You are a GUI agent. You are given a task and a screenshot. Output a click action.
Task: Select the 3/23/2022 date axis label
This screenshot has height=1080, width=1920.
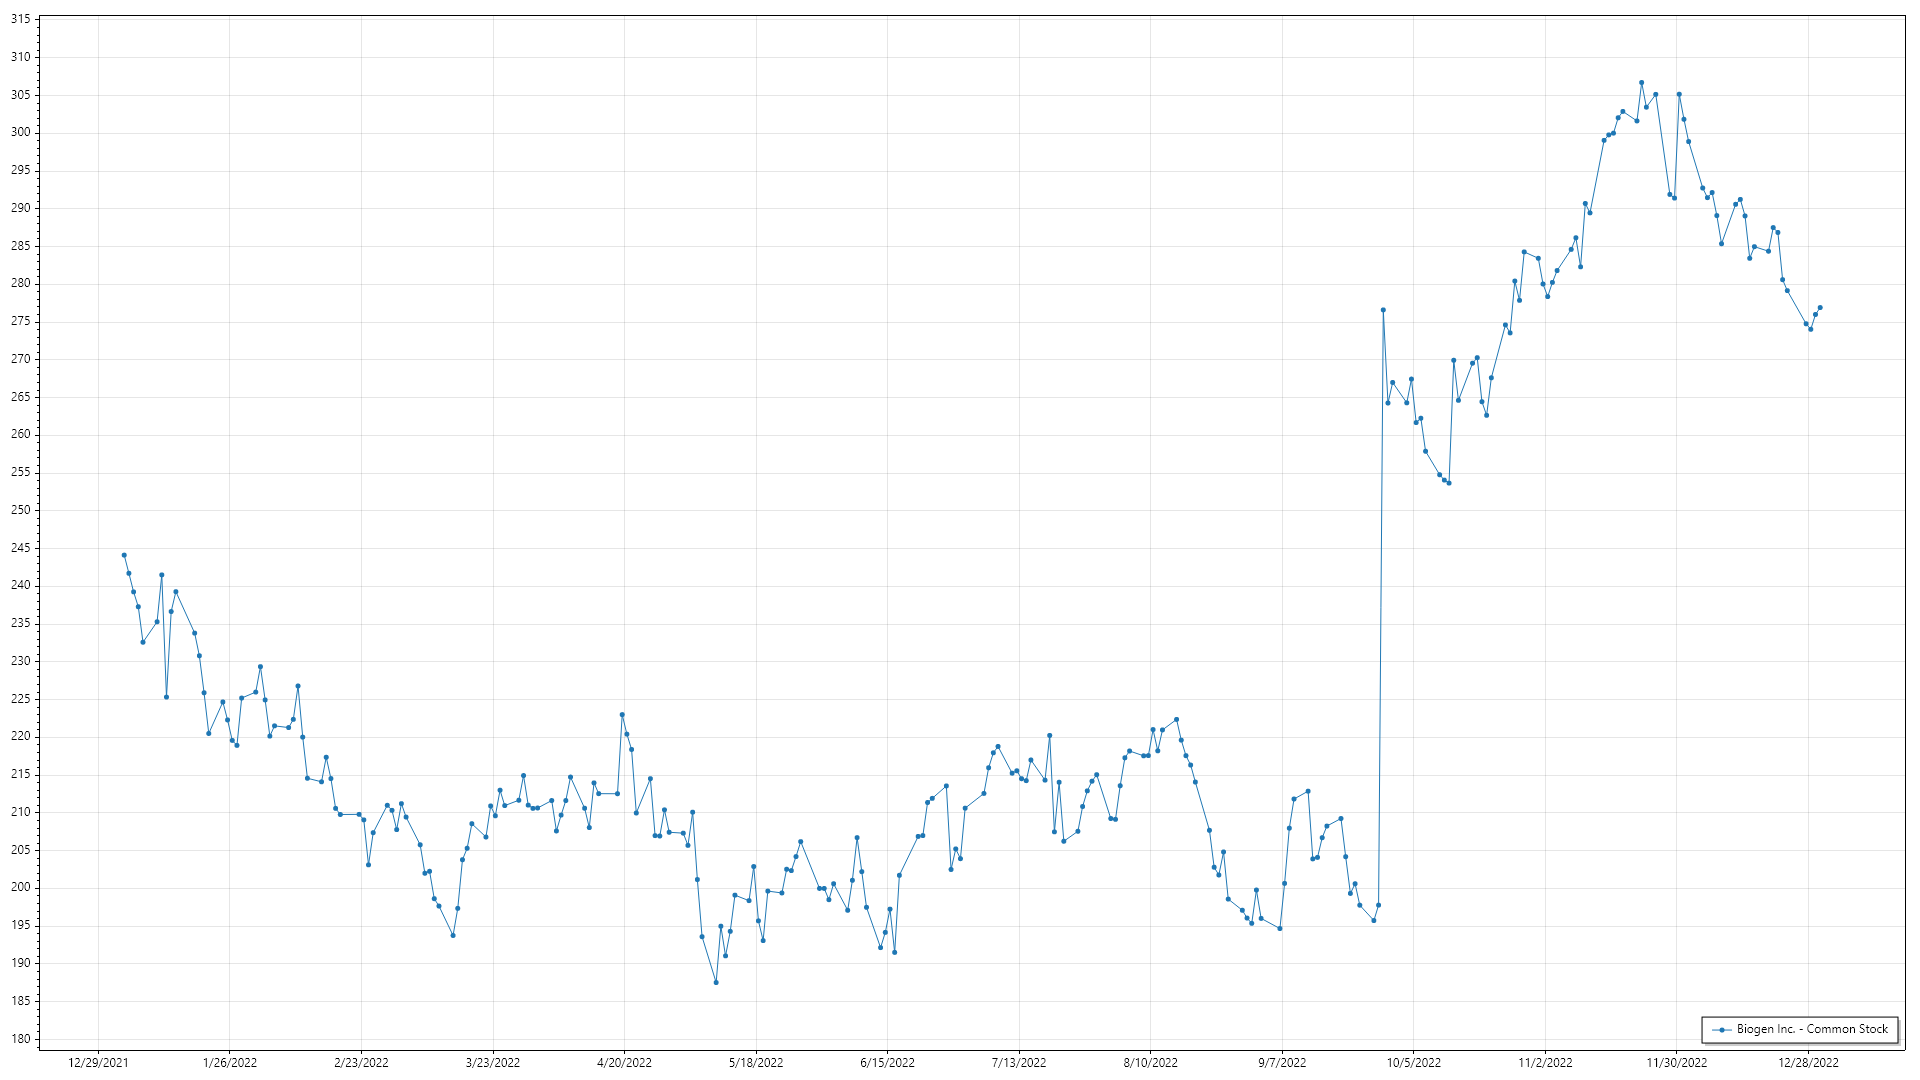point(493,1062)
